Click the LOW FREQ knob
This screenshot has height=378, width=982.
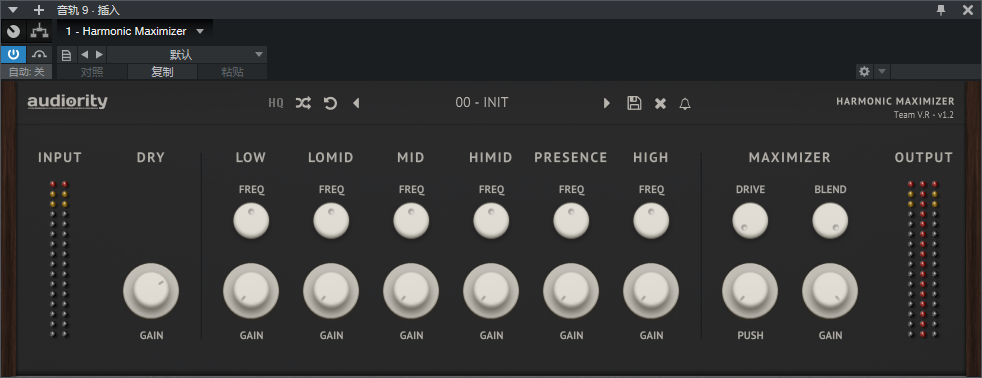coord(251,221)
